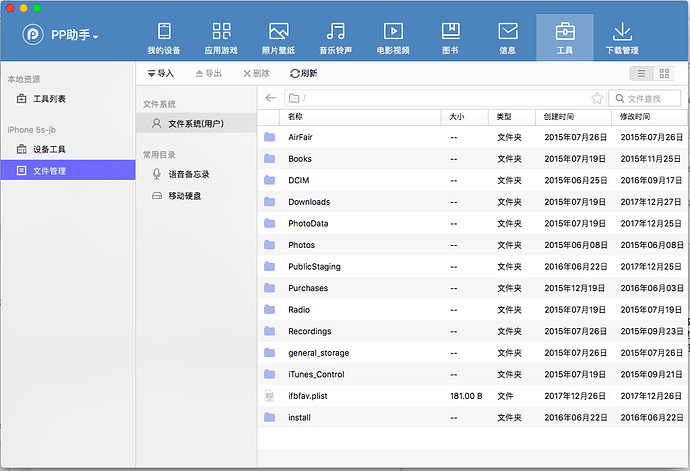Open the 电影视频 video section
Screen dimensions: 690x471
point(393,38)
